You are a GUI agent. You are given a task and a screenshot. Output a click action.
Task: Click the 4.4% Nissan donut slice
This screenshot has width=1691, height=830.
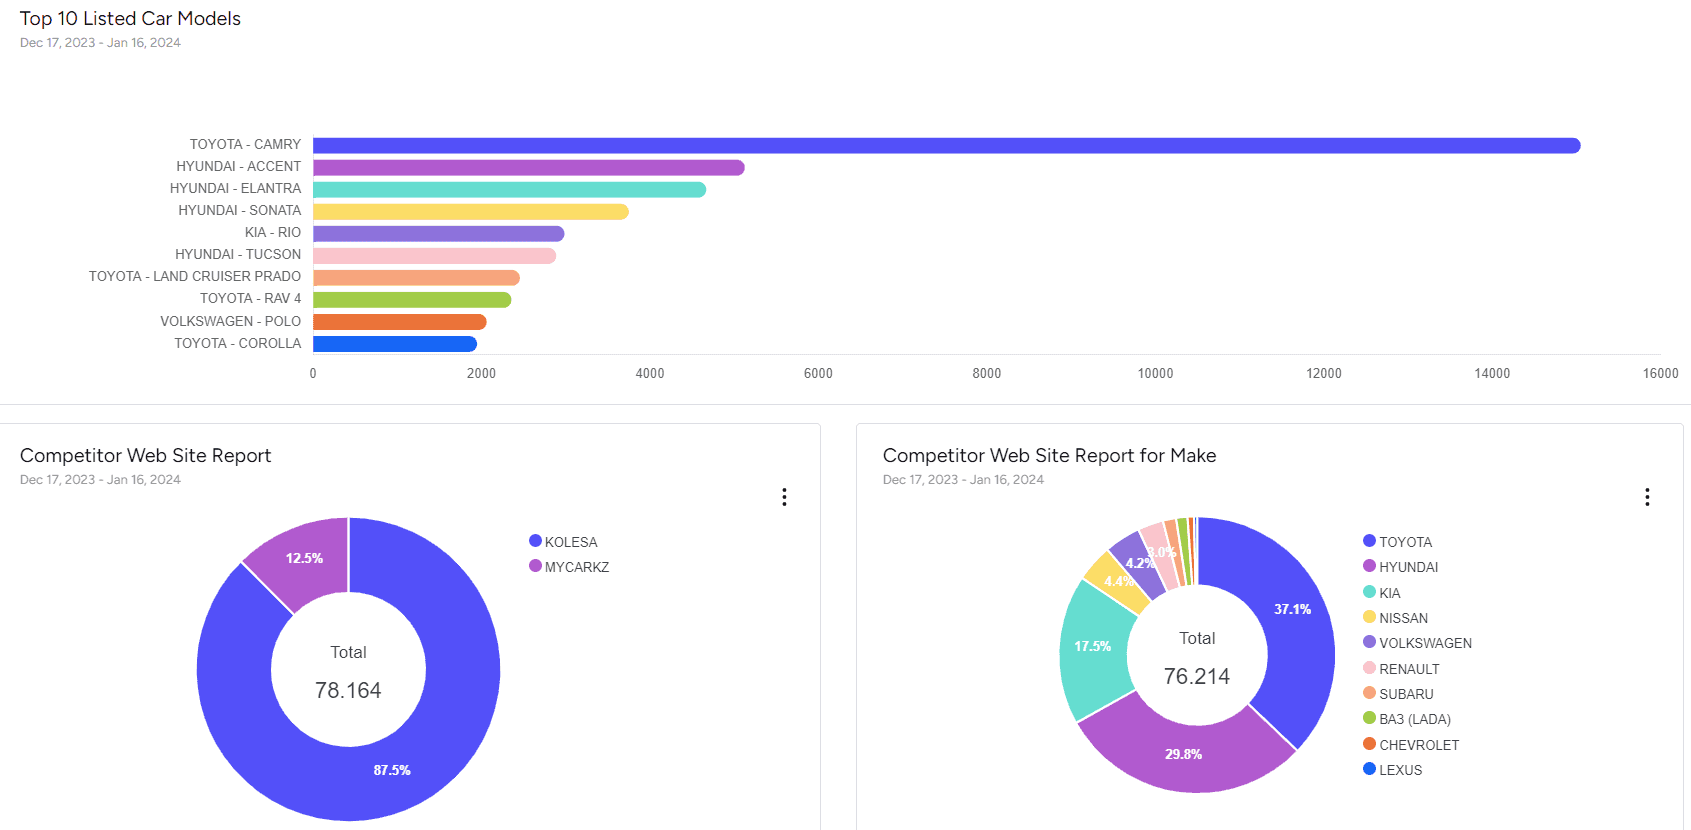(x=1115, y=582)
